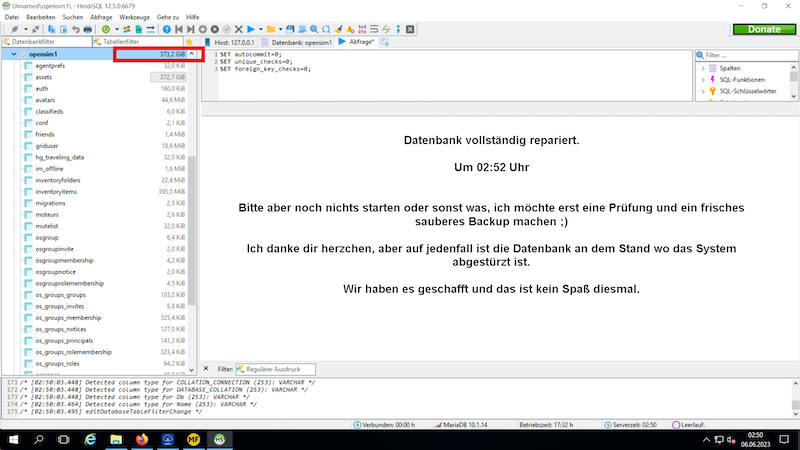This screenshot has height=450, width=800.
Task: Expand the Spalten helper node
Action: (701, 66)
